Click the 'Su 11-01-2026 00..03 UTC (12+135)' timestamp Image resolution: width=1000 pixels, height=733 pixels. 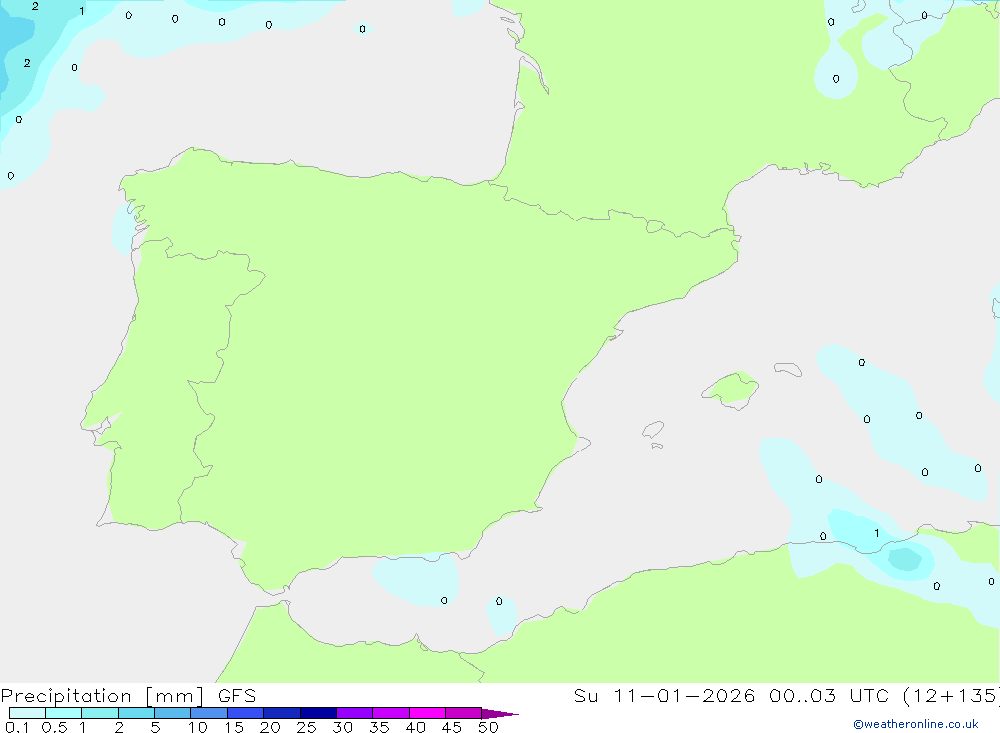click(786, 695)
